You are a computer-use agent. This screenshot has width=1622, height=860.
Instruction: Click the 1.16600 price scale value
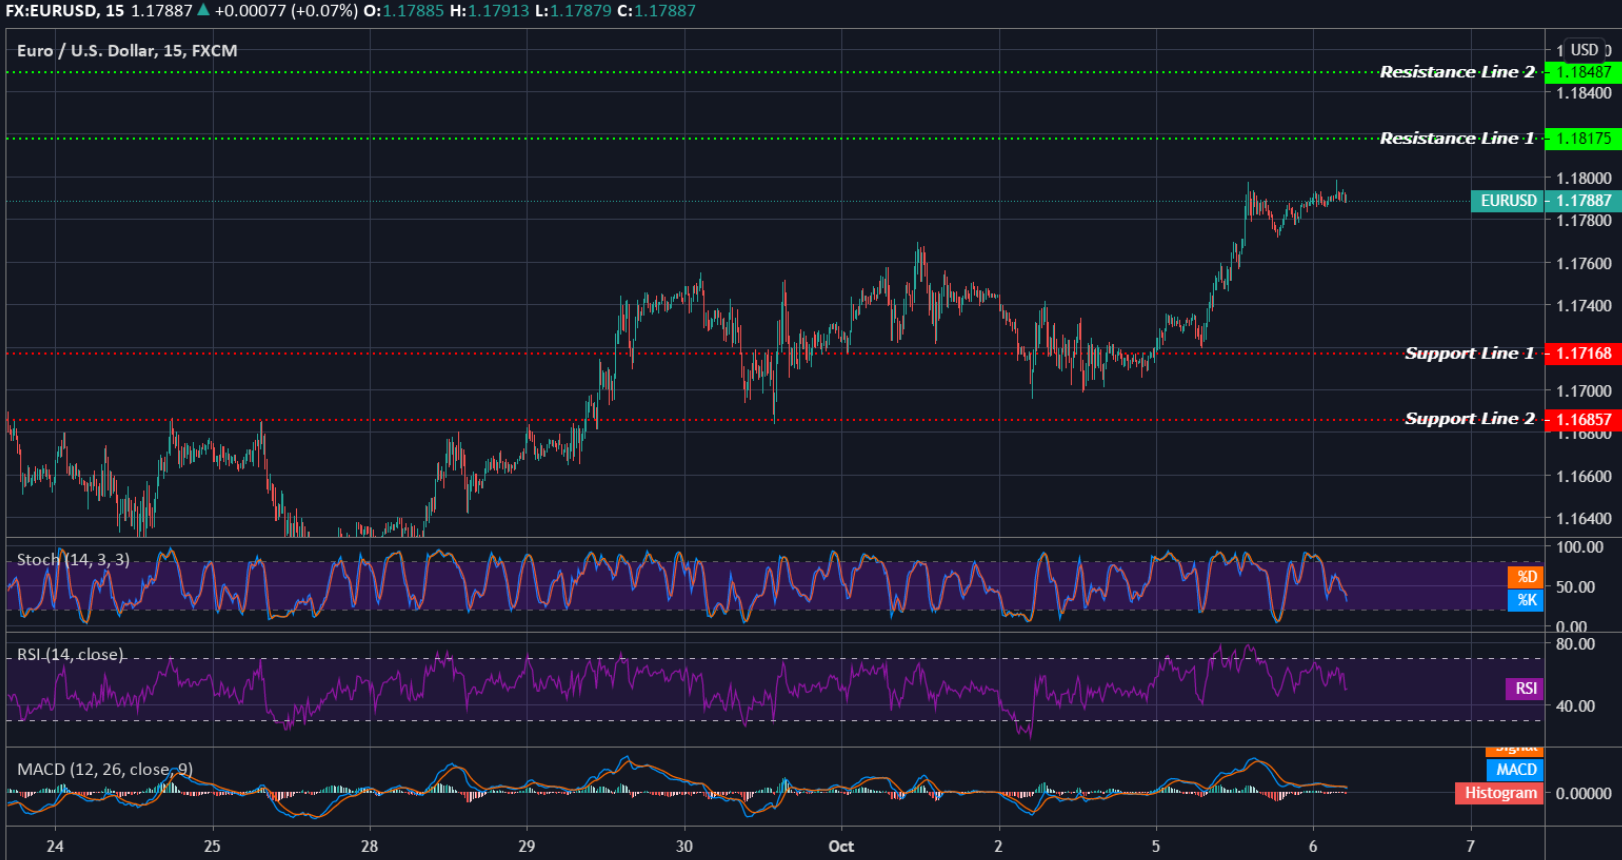(1584, 476)
